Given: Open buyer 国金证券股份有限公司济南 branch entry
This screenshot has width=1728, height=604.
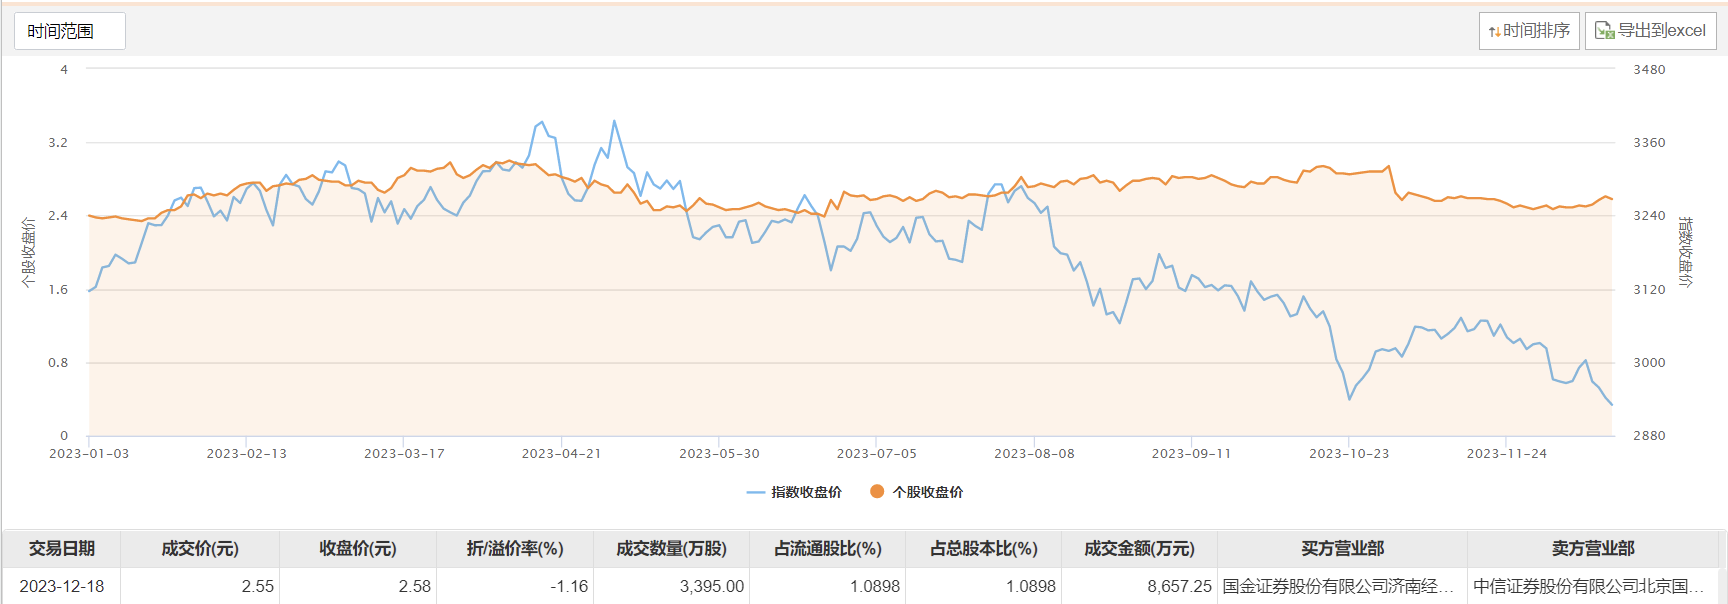Looking at the screenshot, I should [1337, 586].
